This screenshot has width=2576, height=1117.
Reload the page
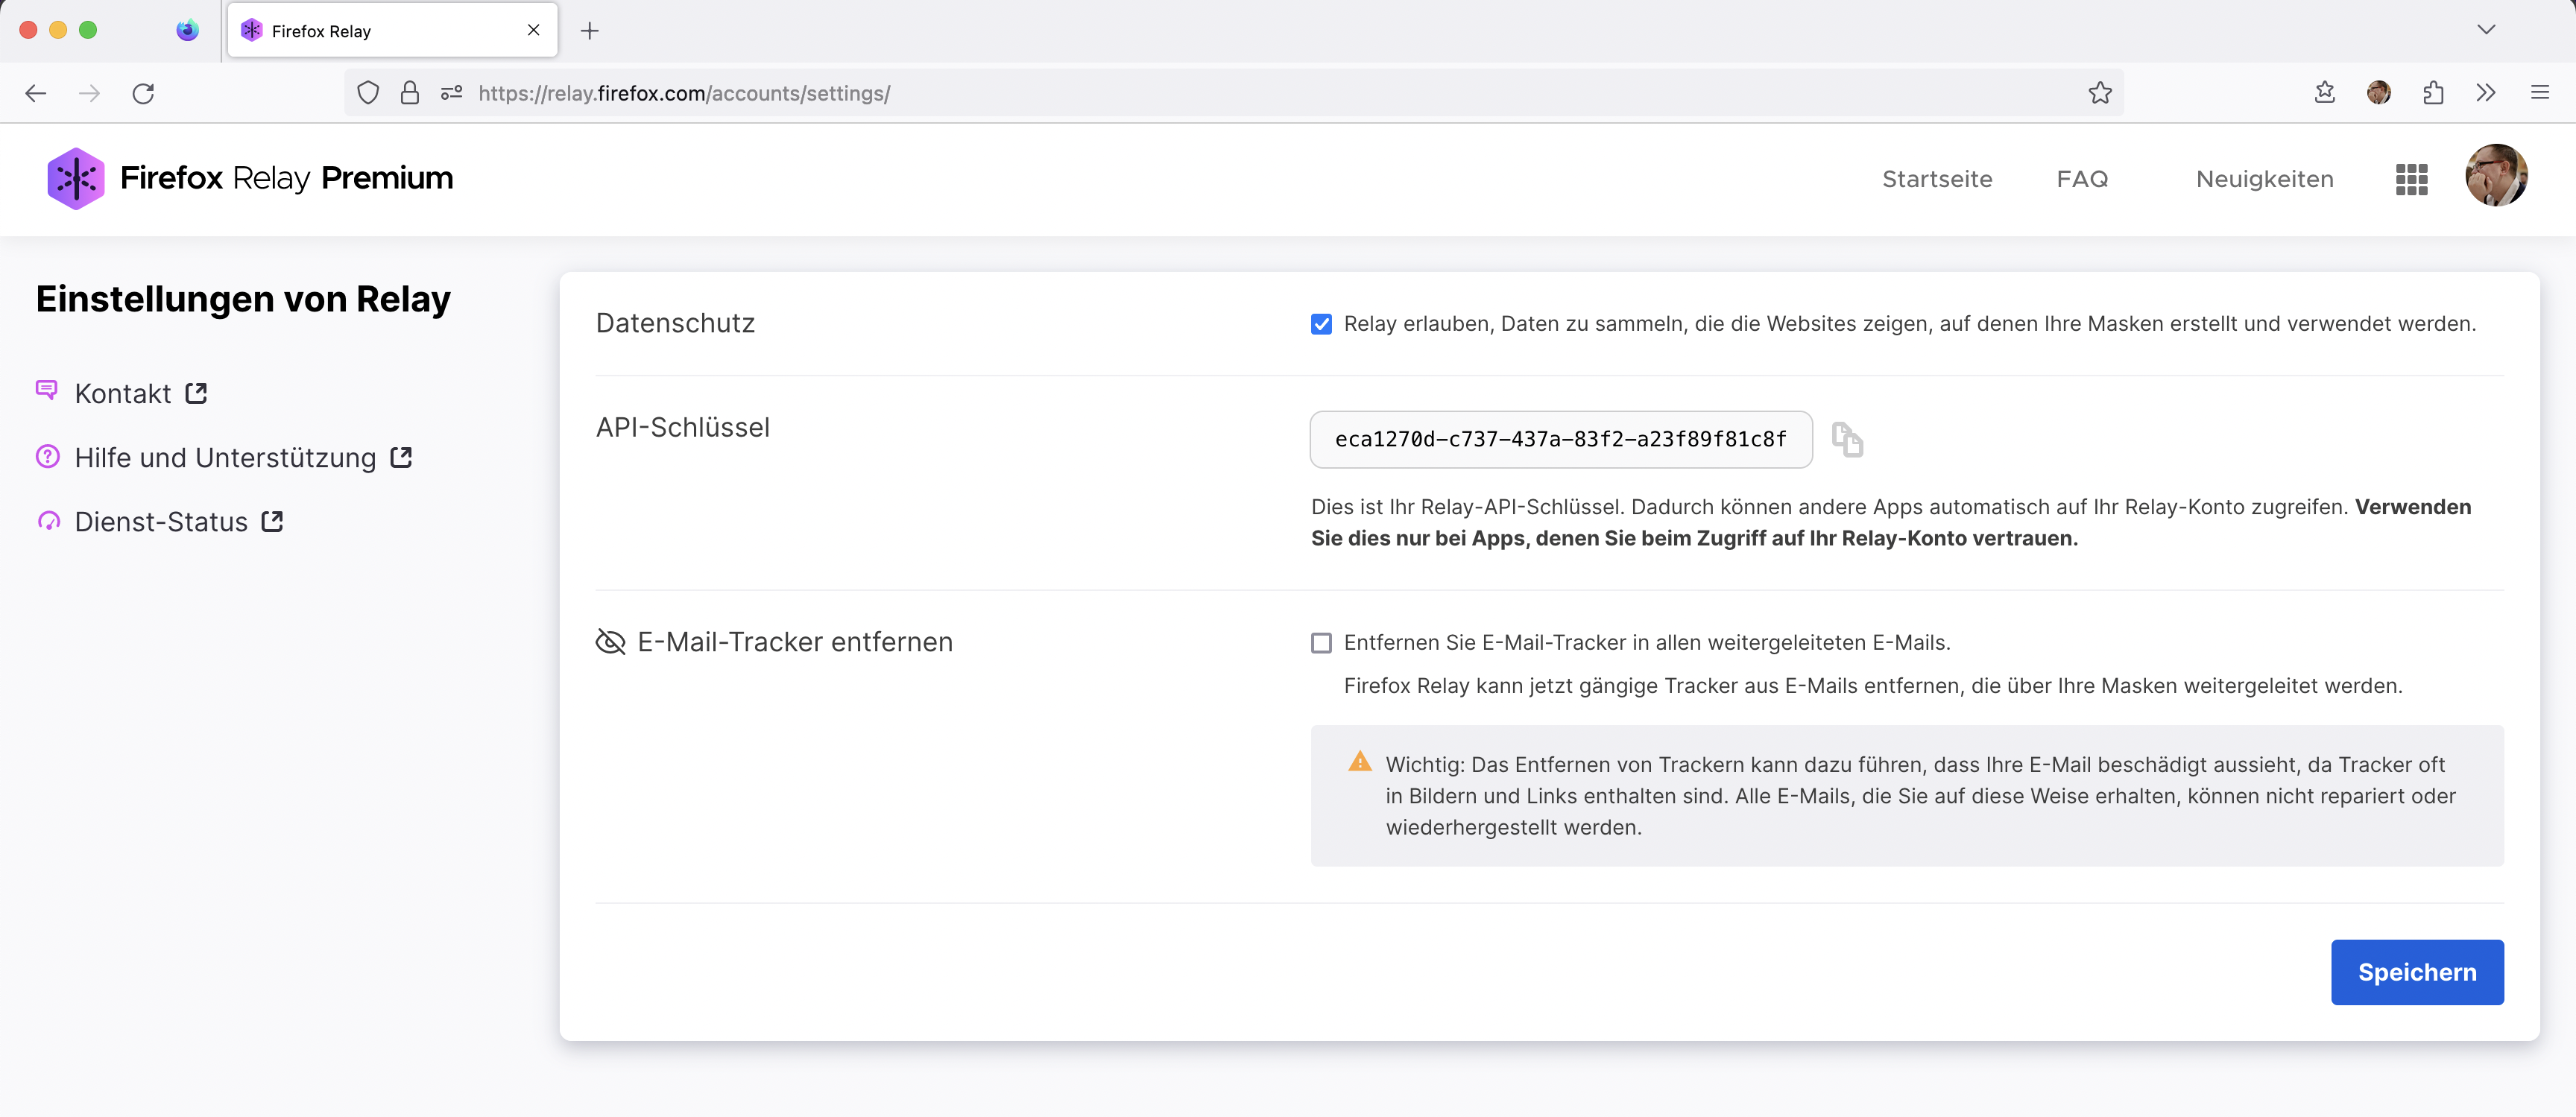(x=144, y=93)
